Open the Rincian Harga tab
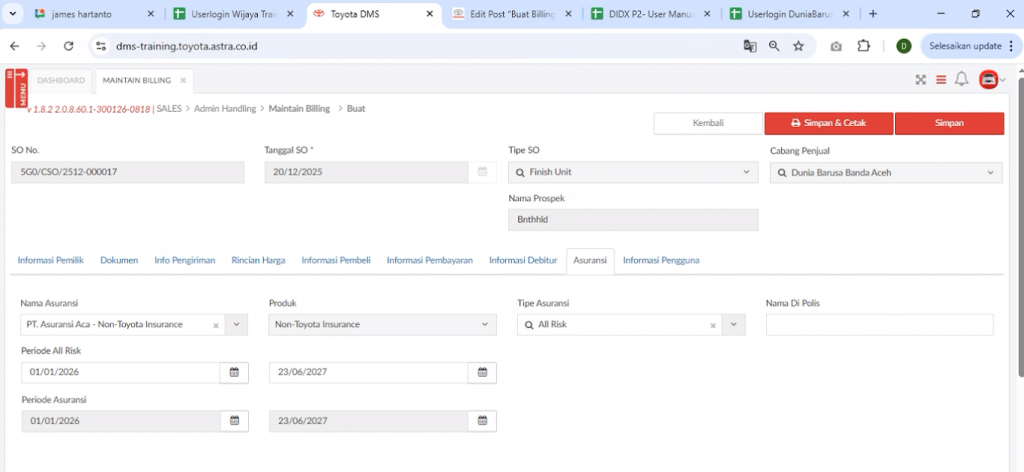Screen dimensions: 1024x472 pyautogui.click(x=258, y=260)
